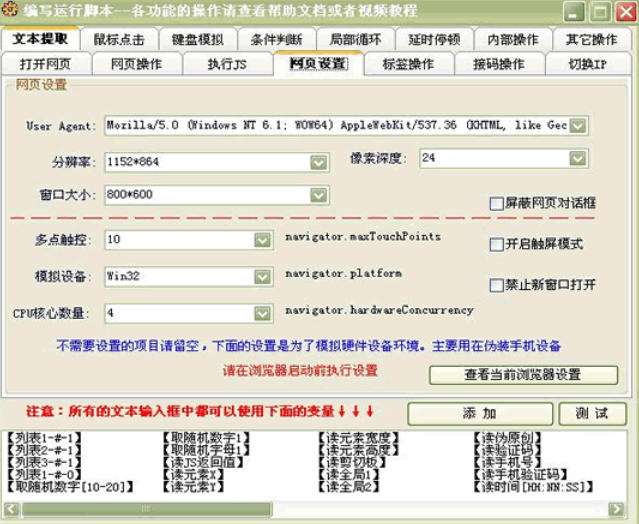
Task: Expand the 分辨率 dropdown arrow
Action: (x=319, y=163)
